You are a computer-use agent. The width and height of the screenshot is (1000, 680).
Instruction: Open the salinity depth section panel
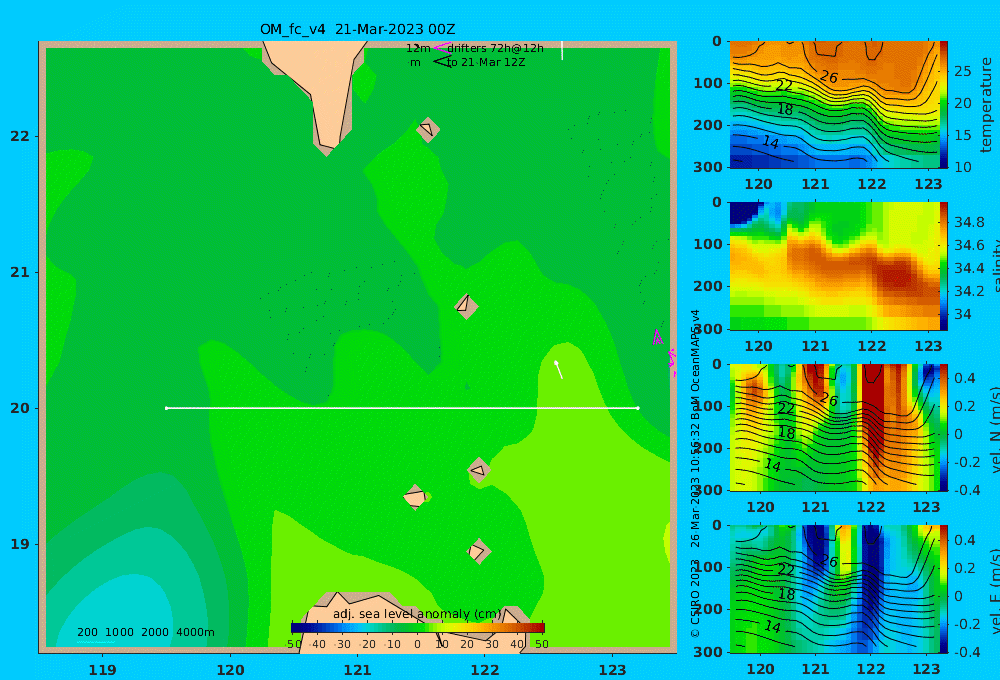(834, 266)
